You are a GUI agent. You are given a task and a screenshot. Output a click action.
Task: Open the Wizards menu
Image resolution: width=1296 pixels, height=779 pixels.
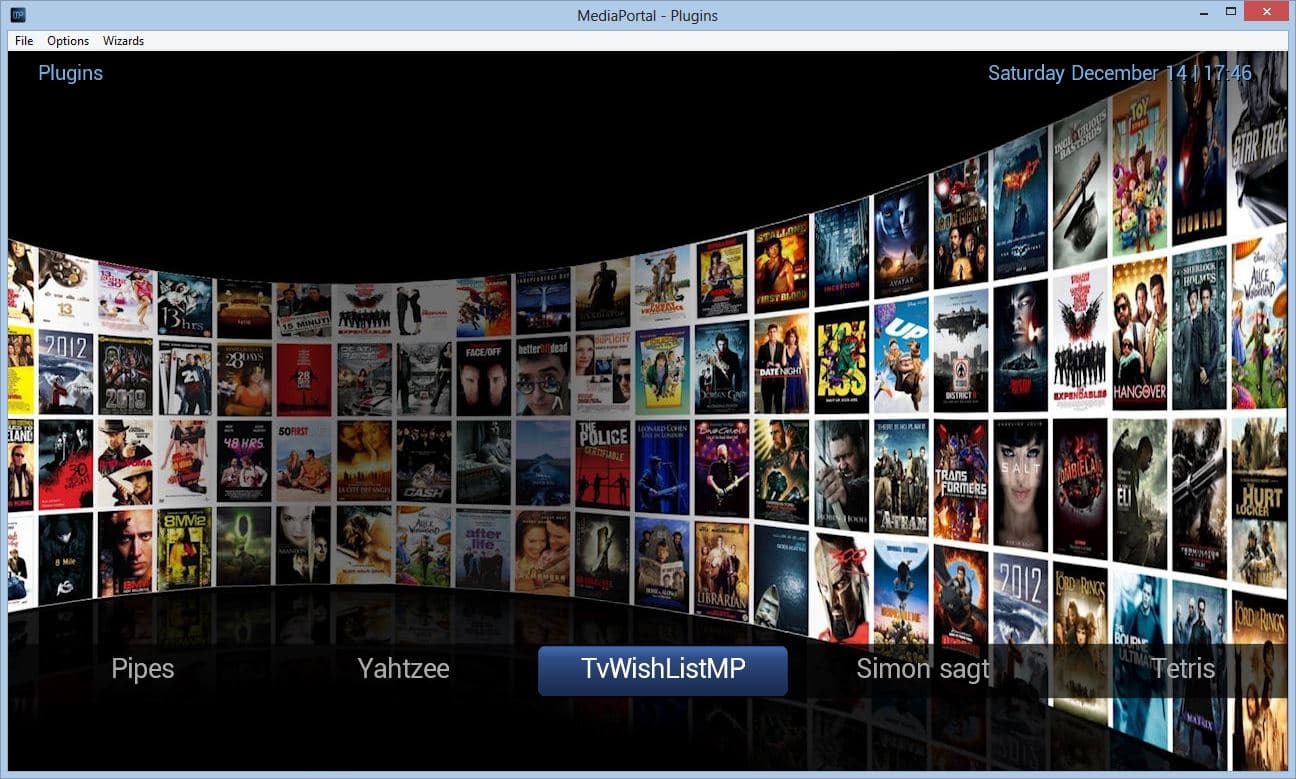[x=124, y=41]
